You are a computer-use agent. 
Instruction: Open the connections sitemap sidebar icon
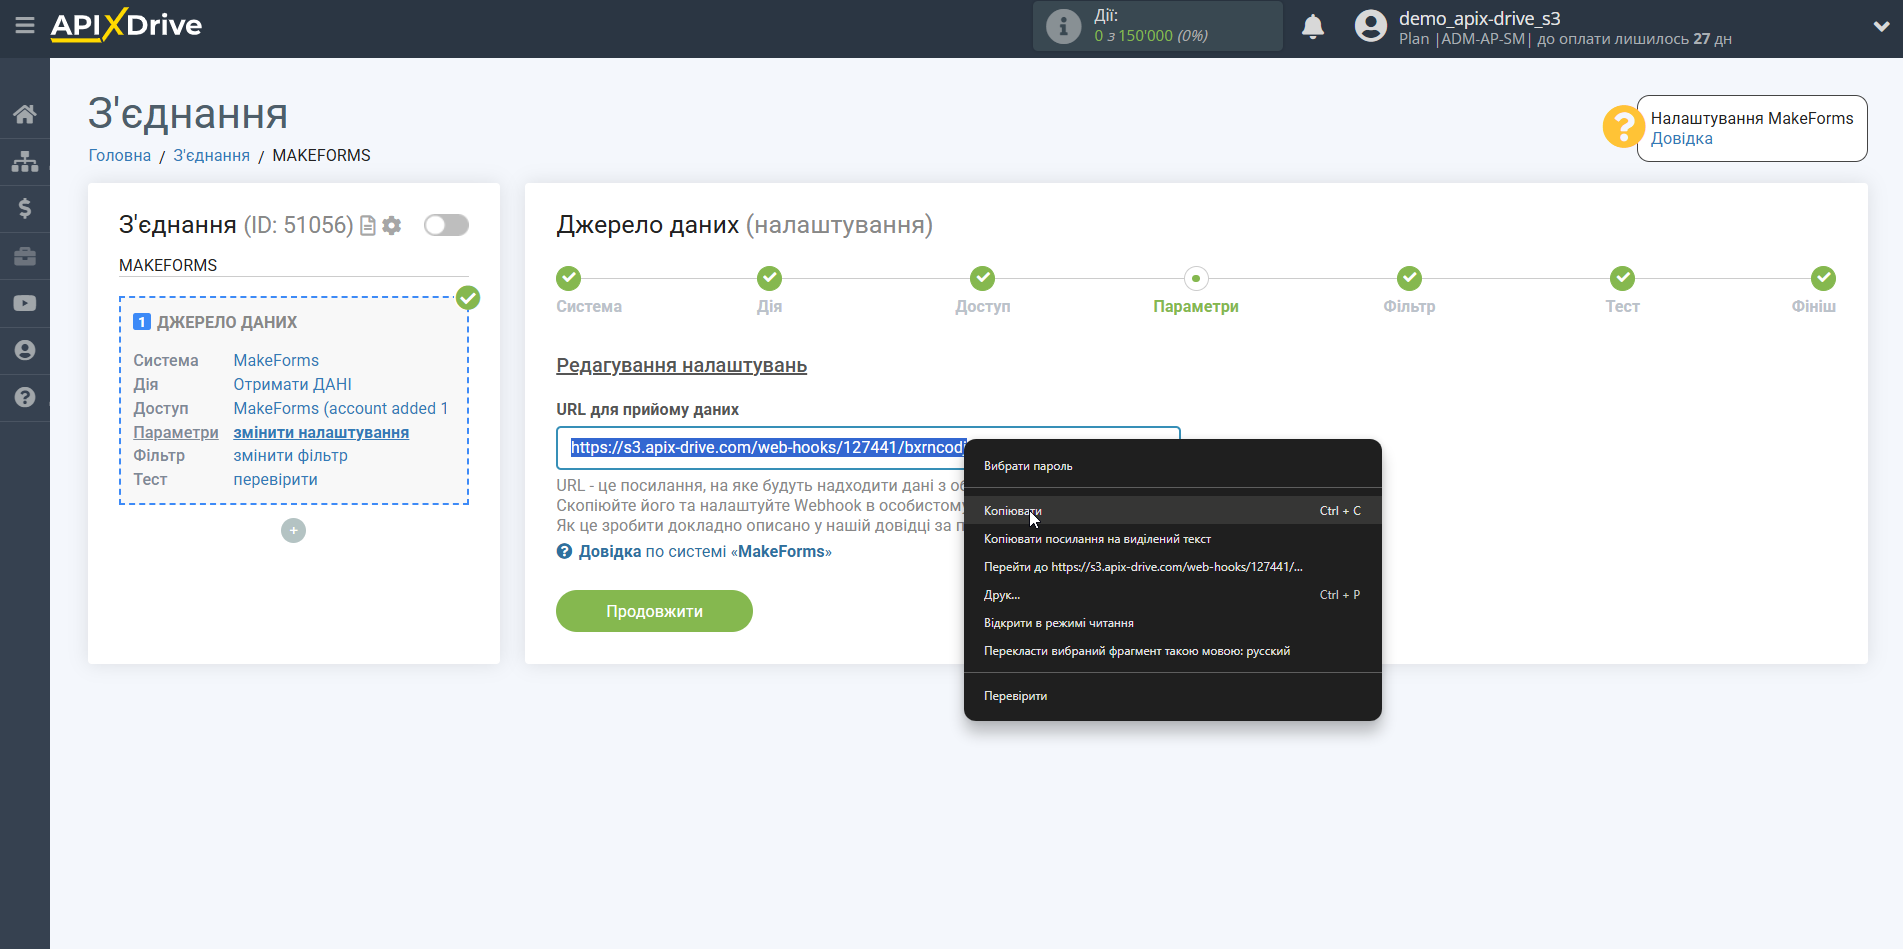[x=25, y=161]
